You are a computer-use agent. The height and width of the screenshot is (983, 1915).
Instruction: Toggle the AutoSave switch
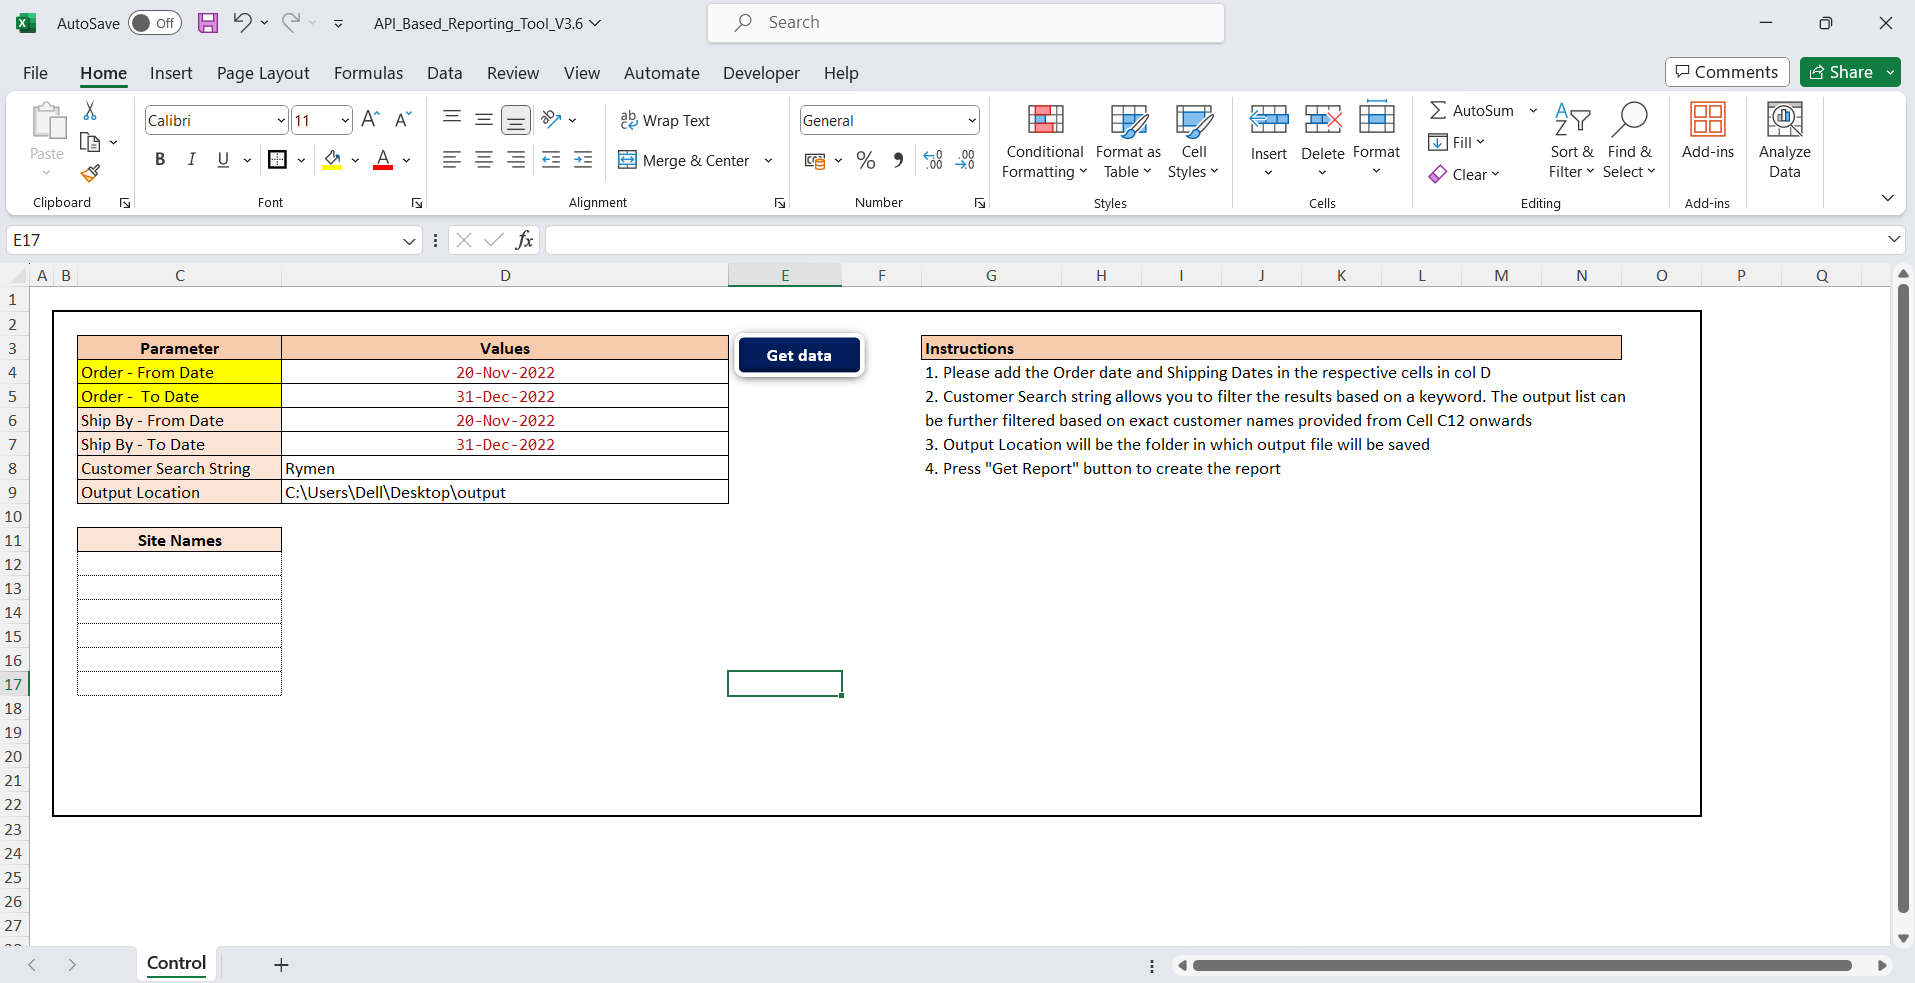point(155,23)
